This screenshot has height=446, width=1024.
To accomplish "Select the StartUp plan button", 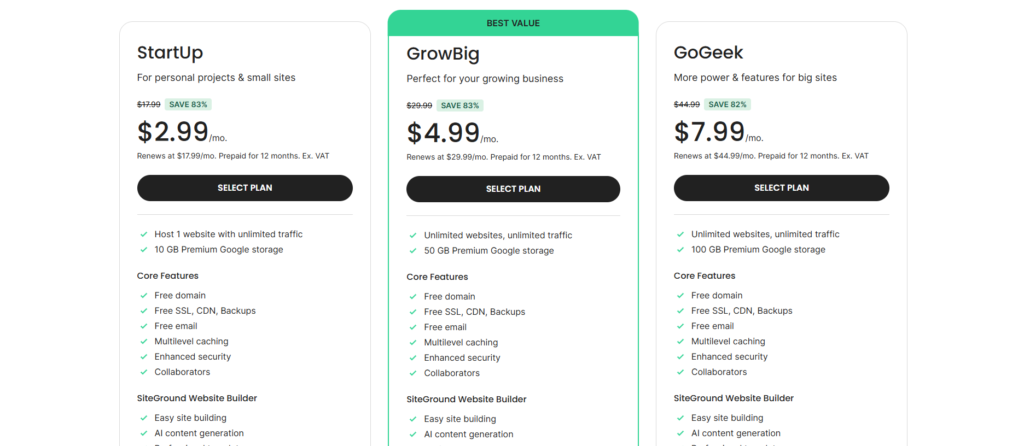I will coord(244,188).
